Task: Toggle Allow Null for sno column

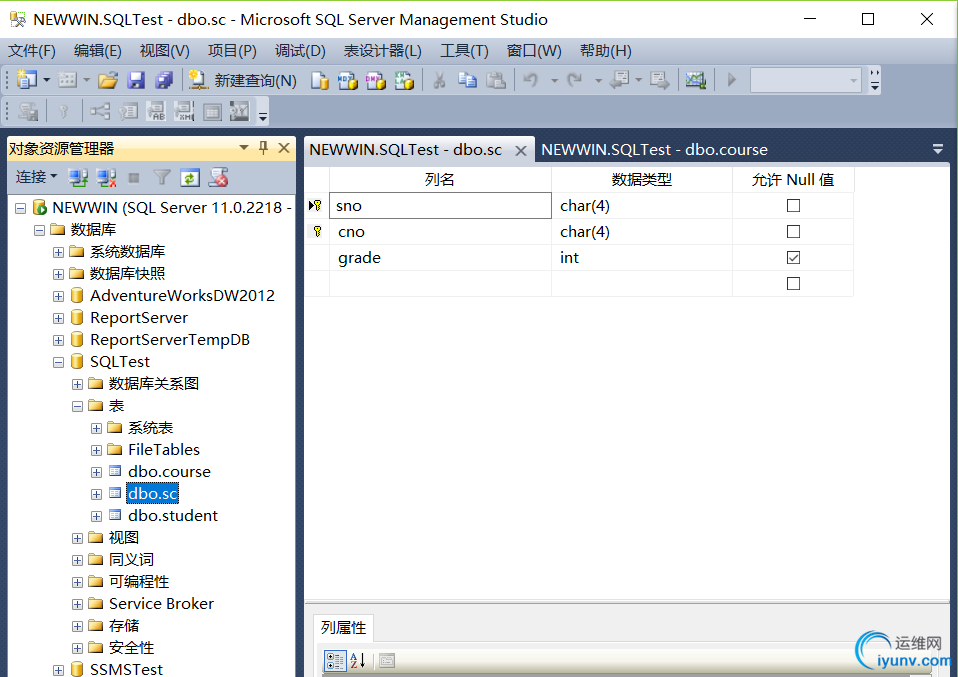Action: (x=793, y=206)
